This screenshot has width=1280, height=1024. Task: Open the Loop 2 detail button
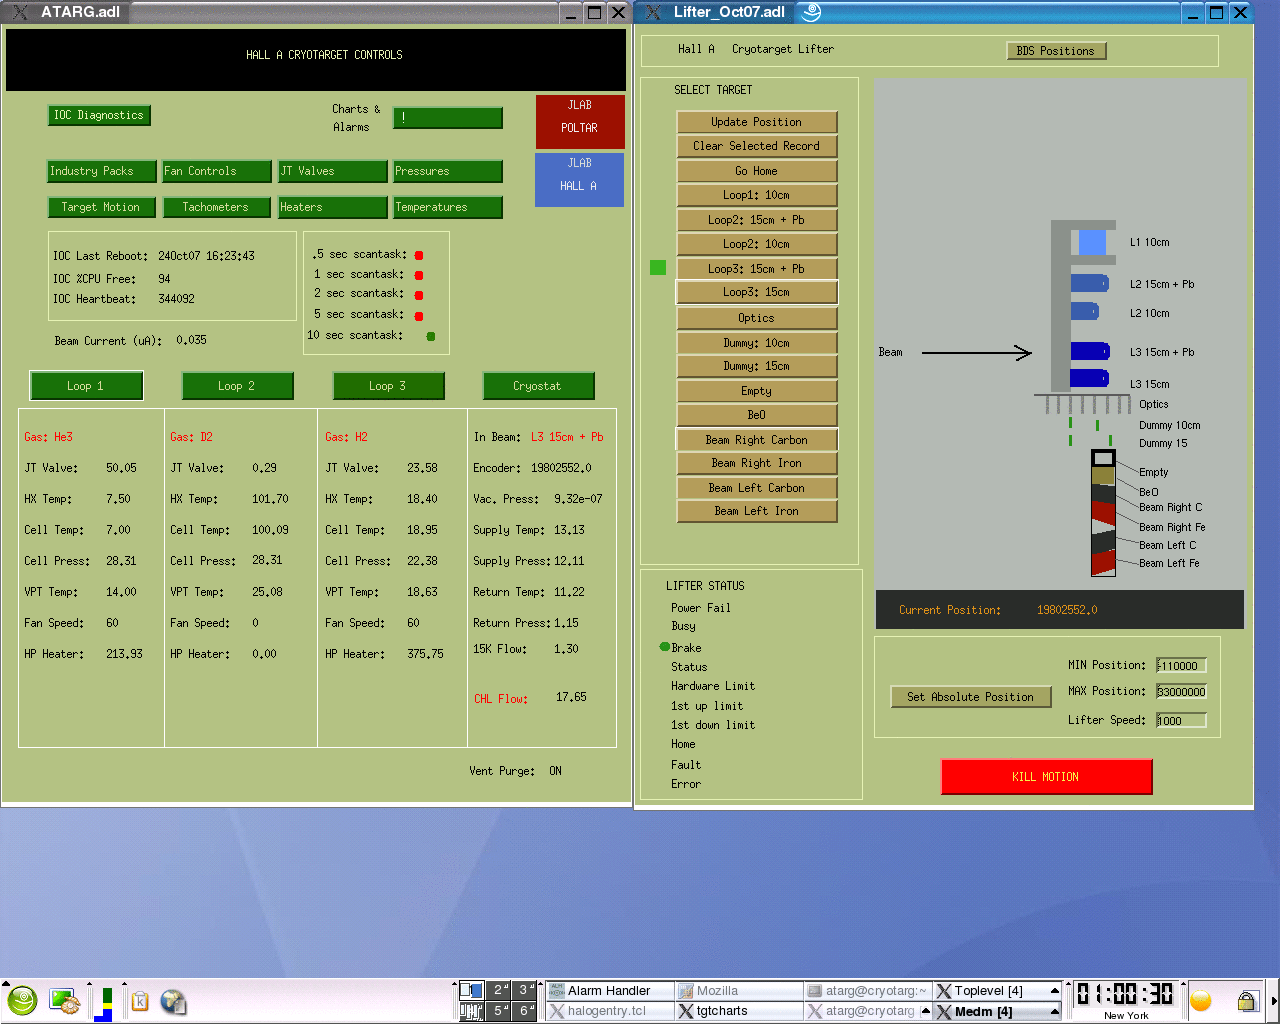(x=237, y=386)
